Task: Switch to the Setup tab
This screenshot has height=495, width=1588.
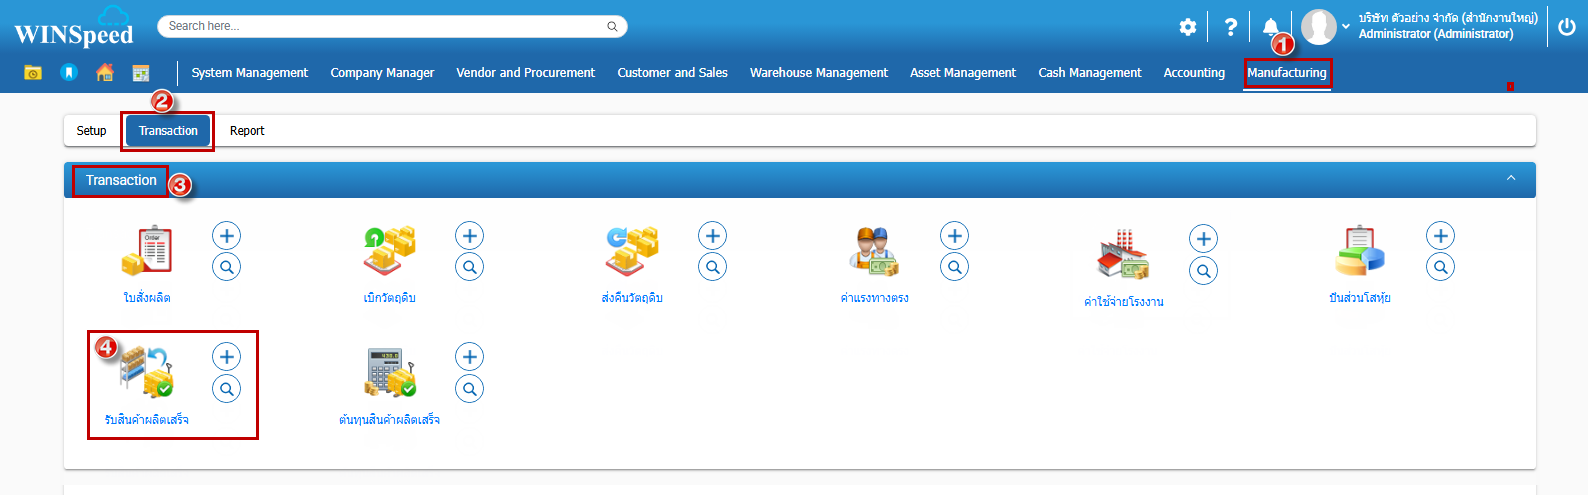Action: pos(91,131)
